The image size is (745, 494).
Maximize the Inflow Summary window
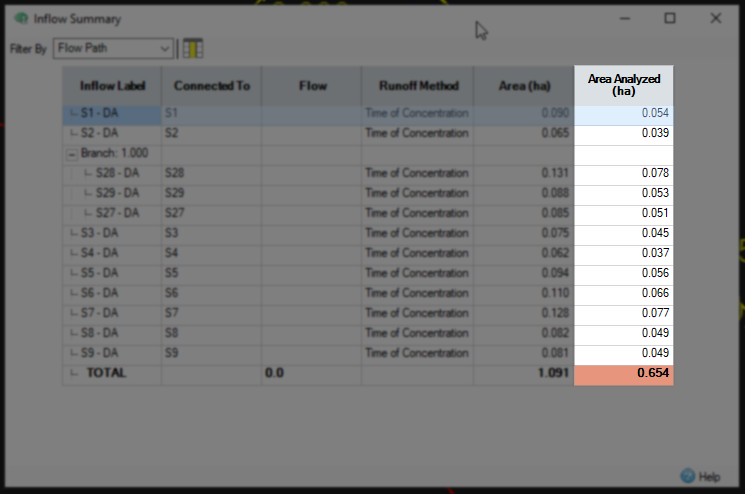pos(670,18)
